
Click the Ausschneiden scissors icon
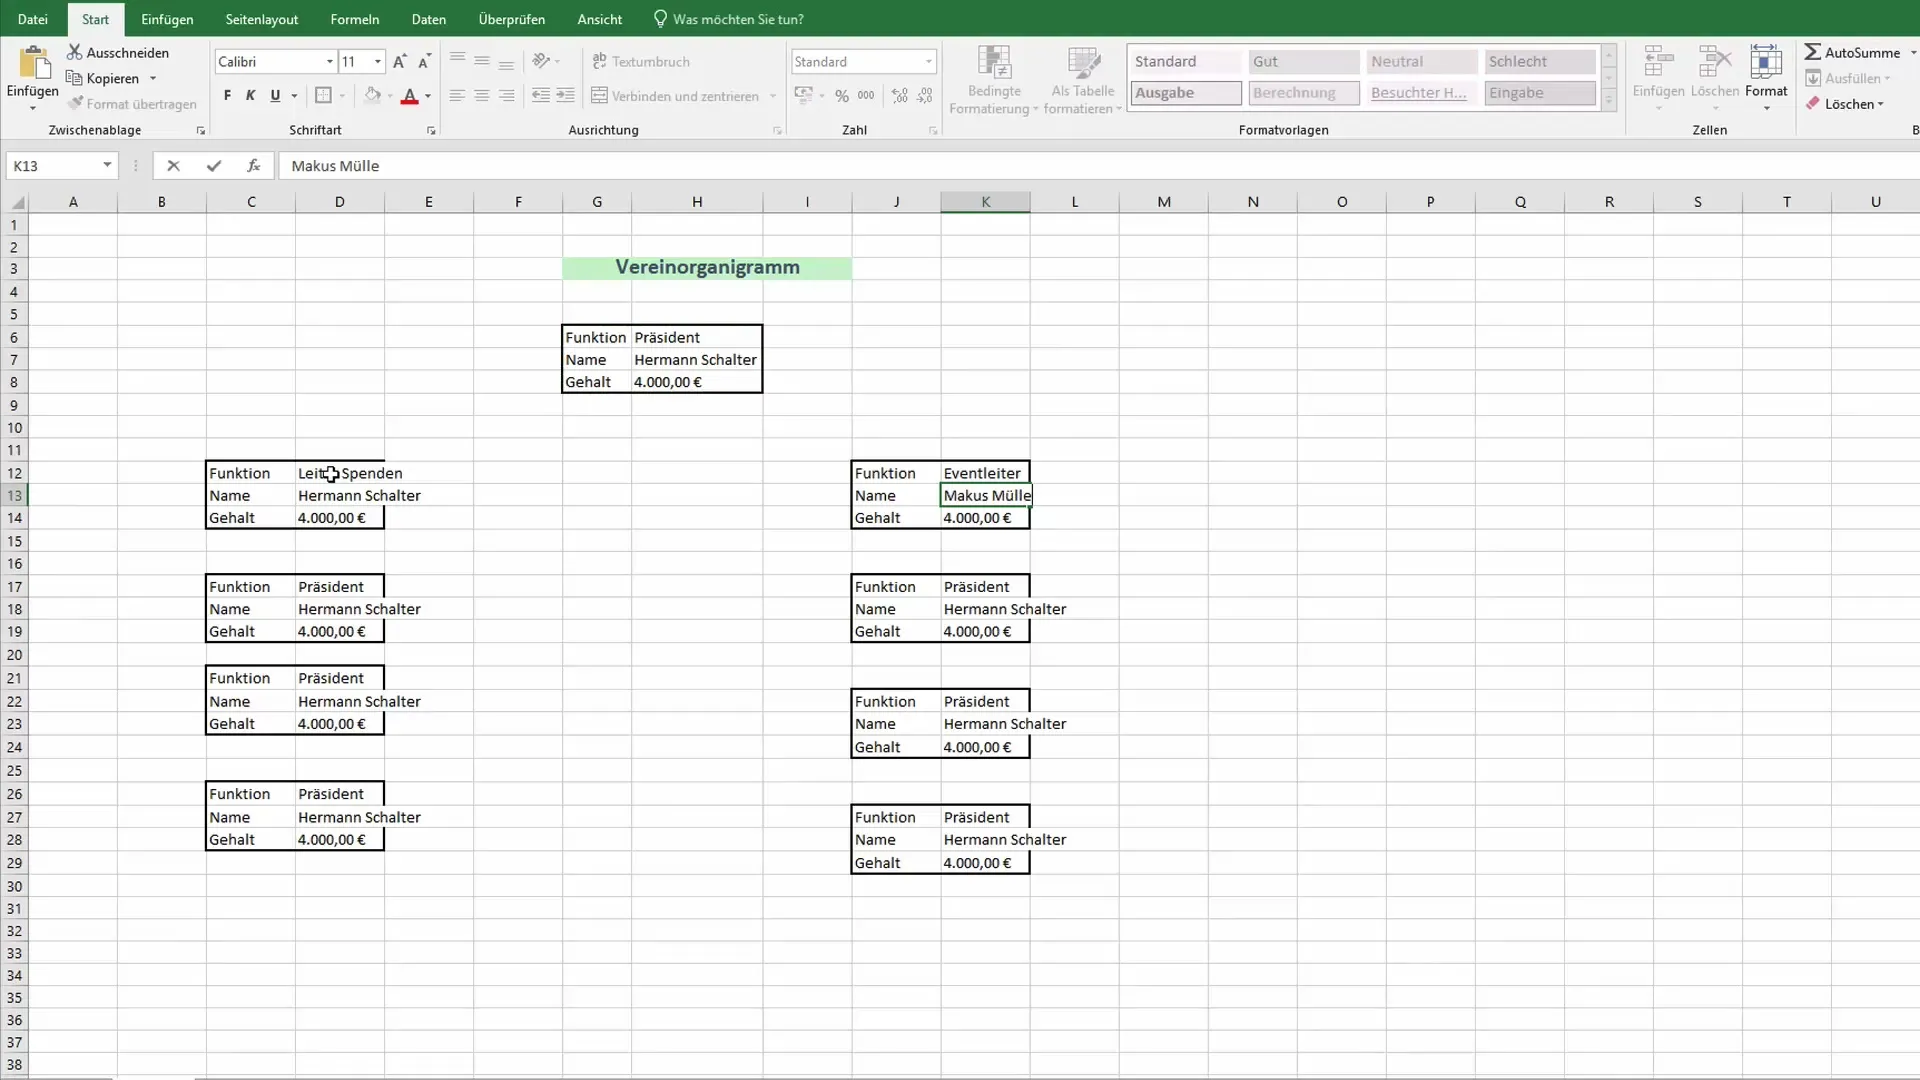[x=75, y=52]
